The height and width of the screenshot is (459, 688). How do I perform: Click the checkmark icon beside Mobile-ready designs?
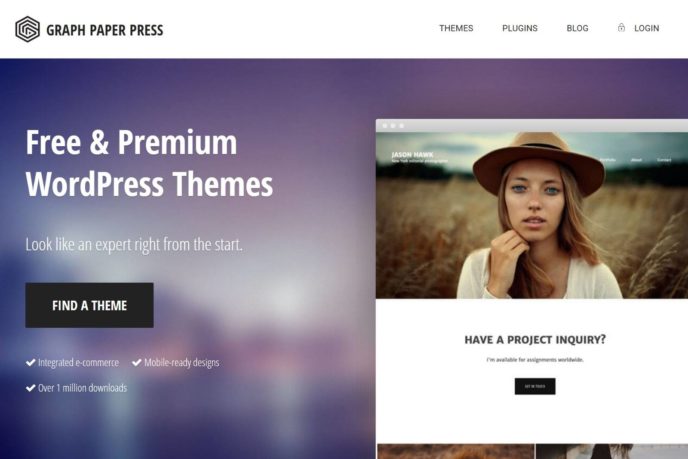[x=136, y=362]
